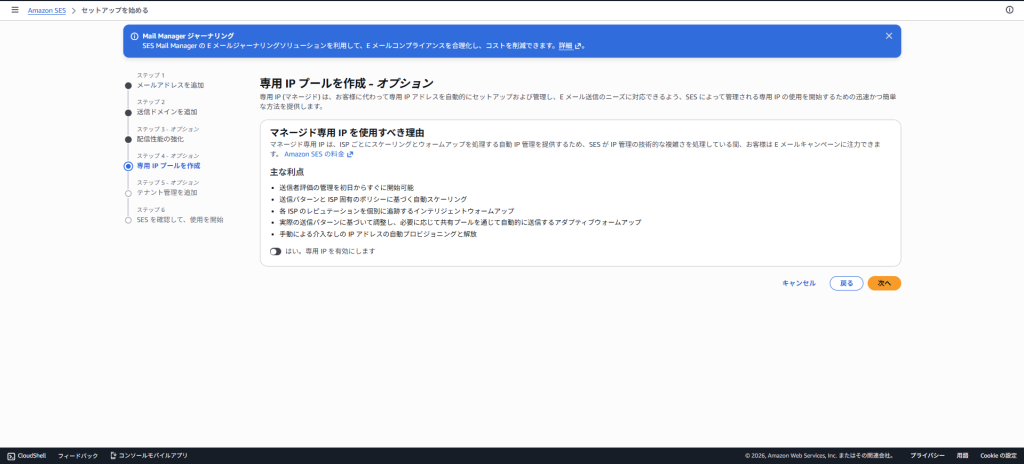Click the 戻る button
Screen dimensions: 1024x464
pyautogui.click(x=846, y=283)
